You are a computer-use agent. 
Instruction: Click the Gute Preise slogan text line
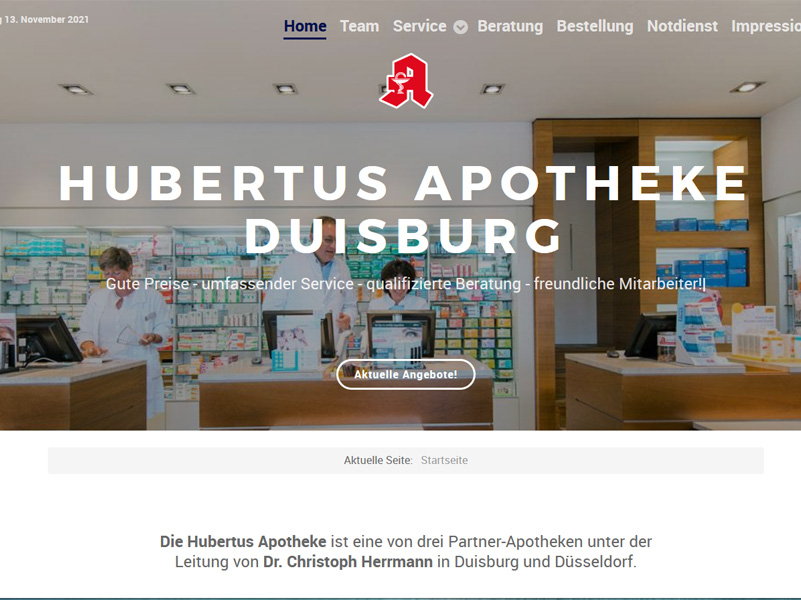click(406, 284)
